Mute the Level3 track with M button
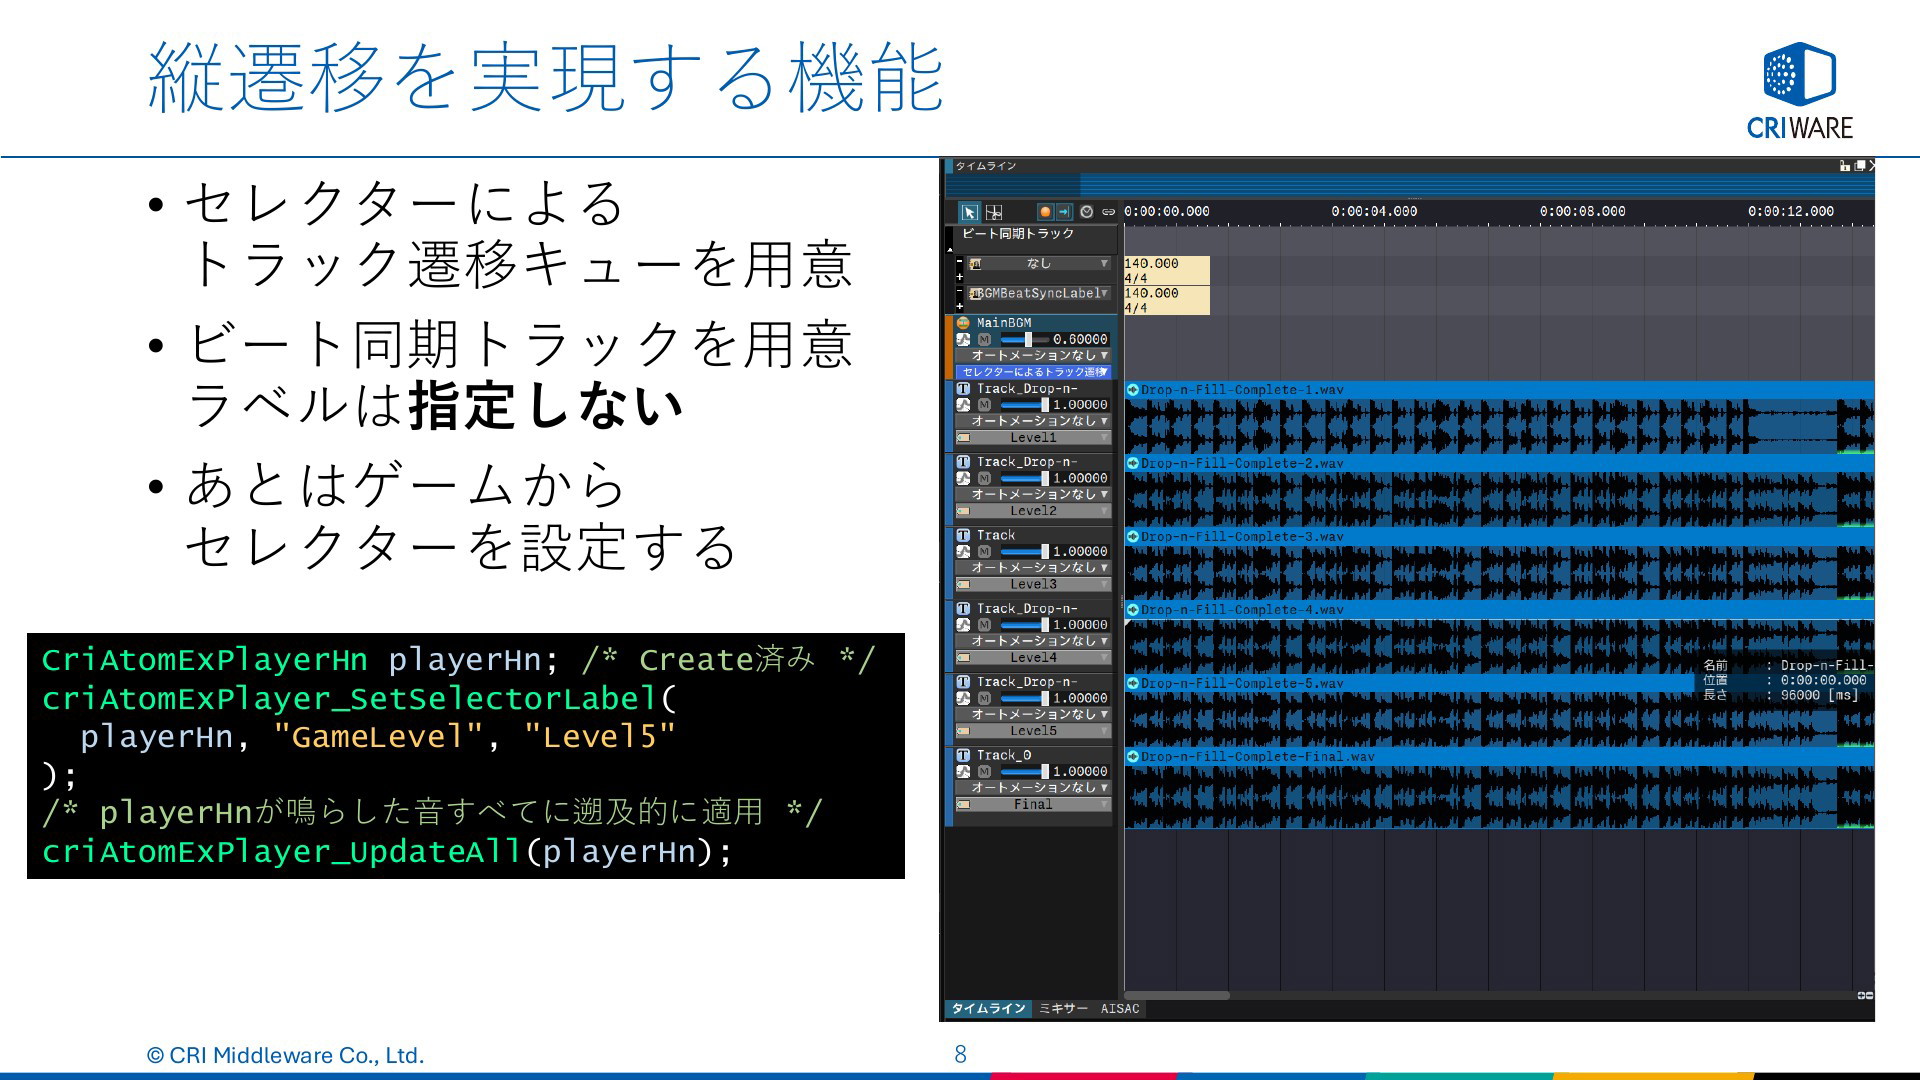This screenshot has width=1920, height=1080. (x=984, y=552)
